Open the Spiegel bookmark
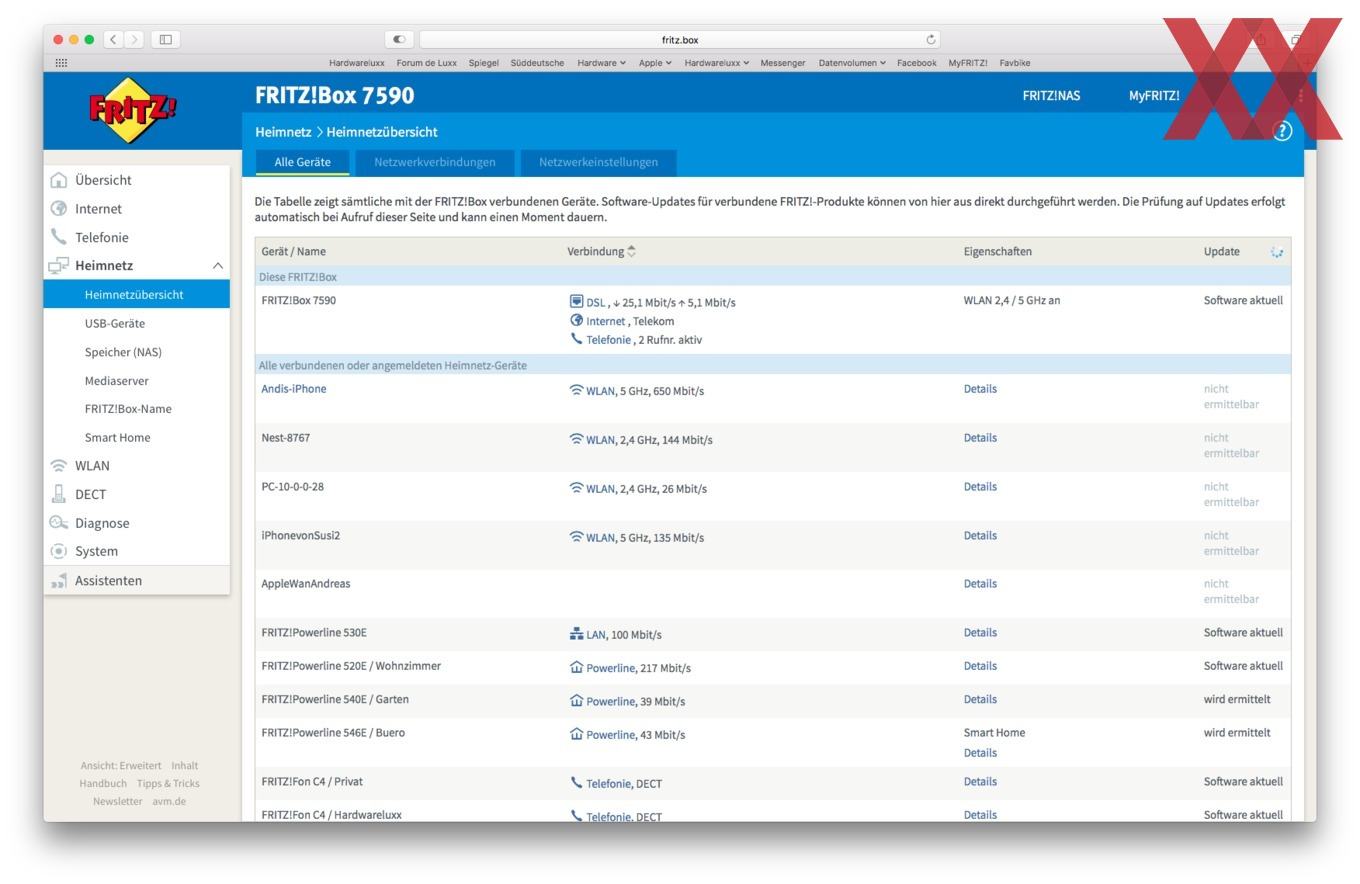This screenshot has width=1360, height=884. tap(483, 63)
